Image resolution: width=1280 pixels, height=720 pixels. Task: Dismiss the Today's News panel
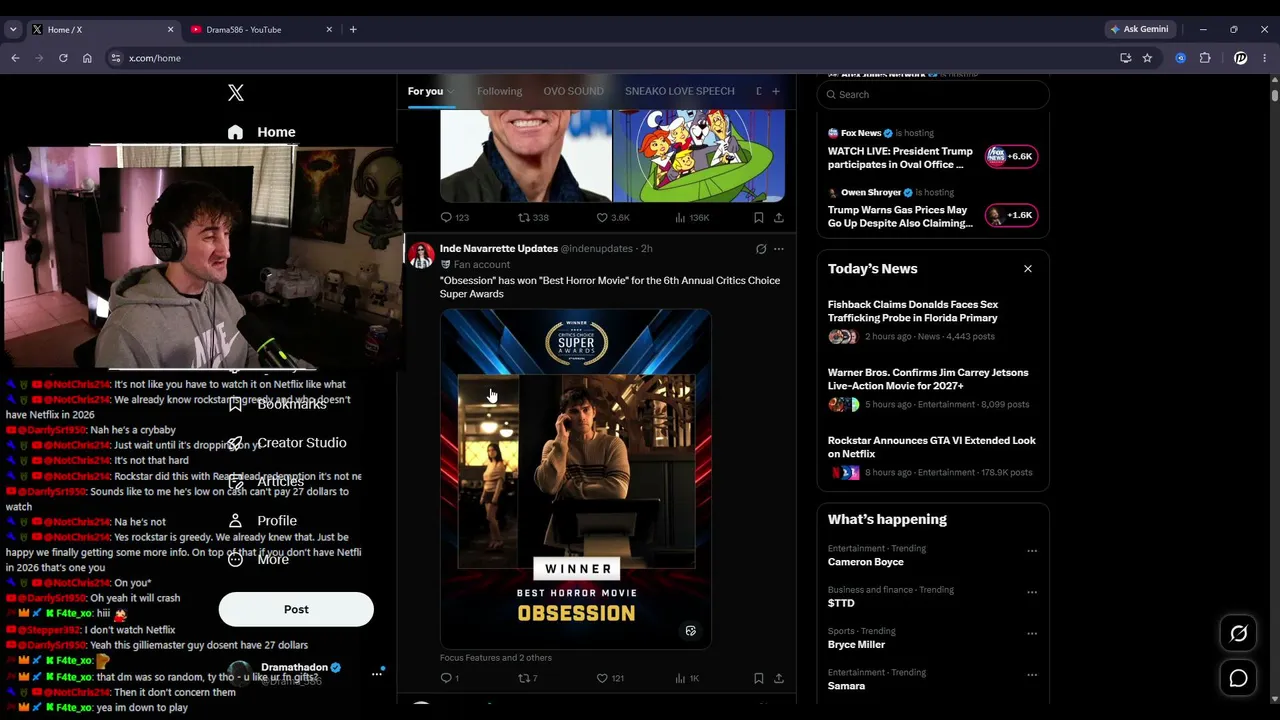click(x=1027, y=269)
